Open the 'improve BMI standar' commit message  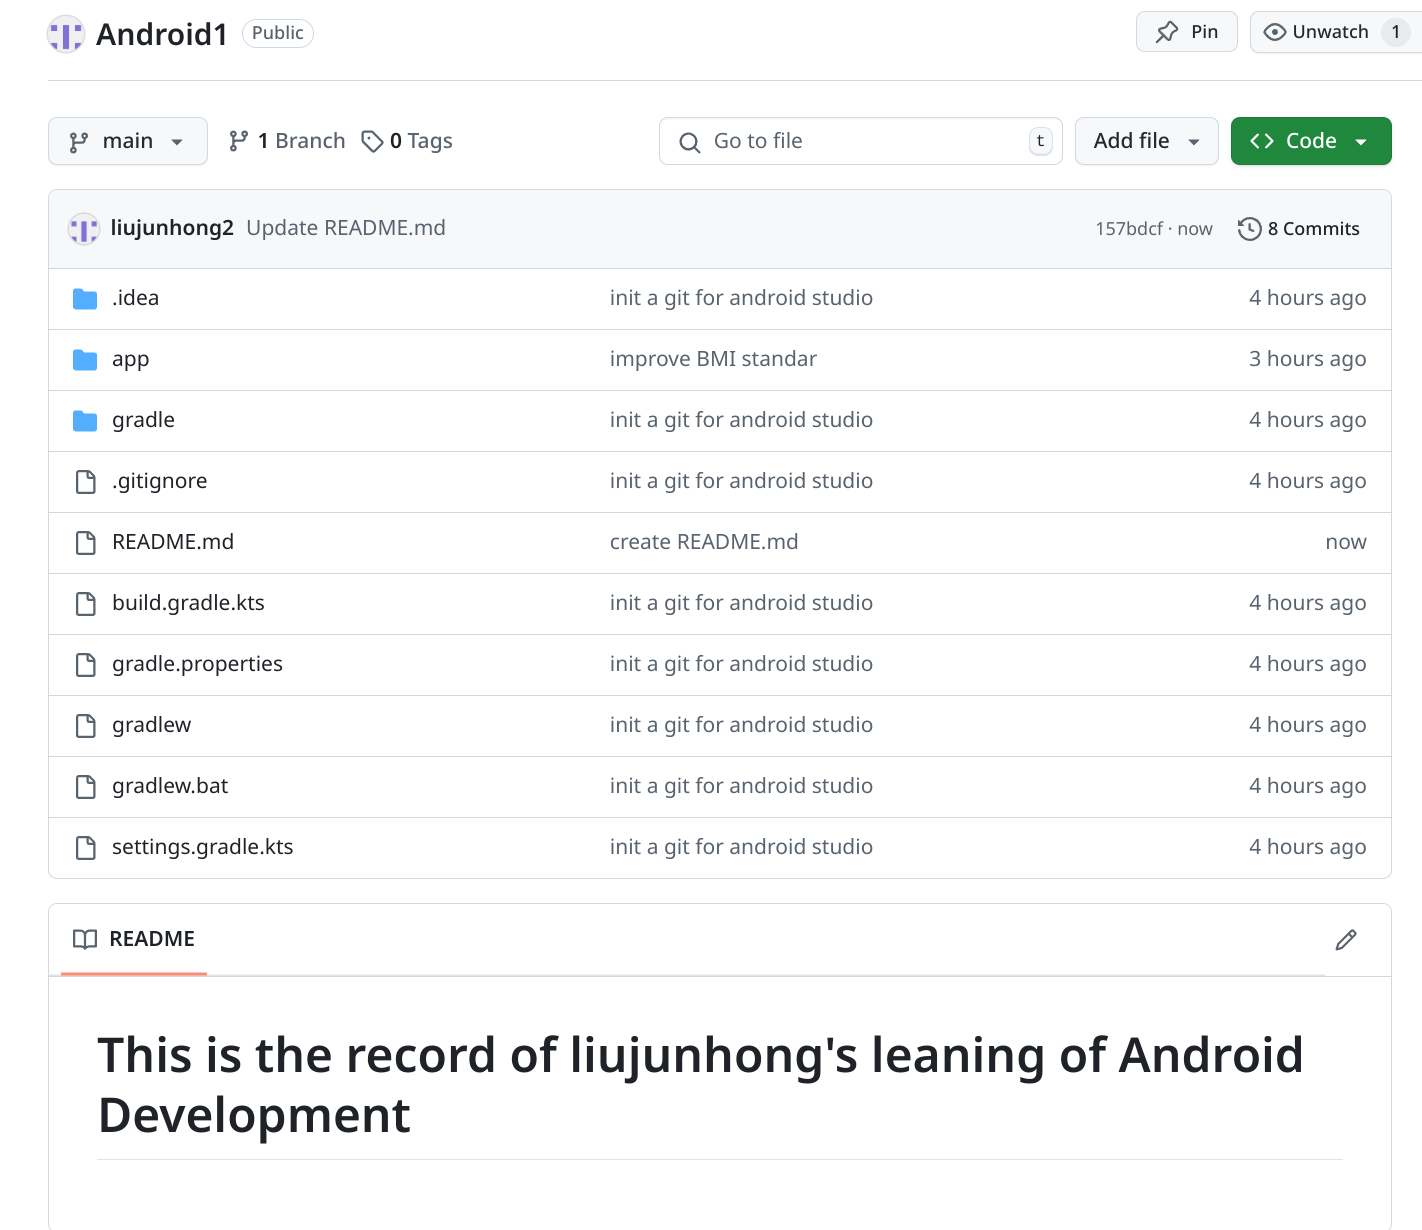(x=713, y=359)
